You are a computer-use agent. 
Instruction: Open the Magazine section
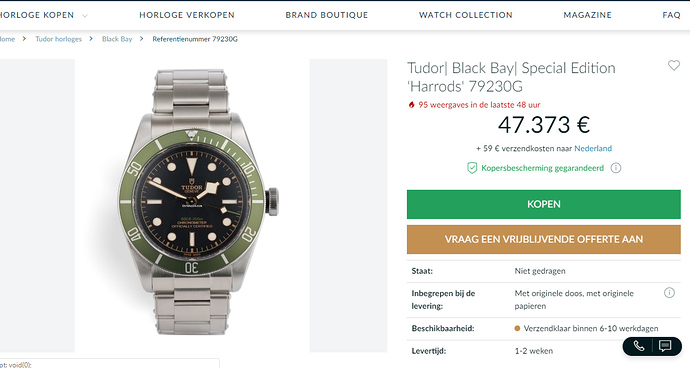coord(587,15)
